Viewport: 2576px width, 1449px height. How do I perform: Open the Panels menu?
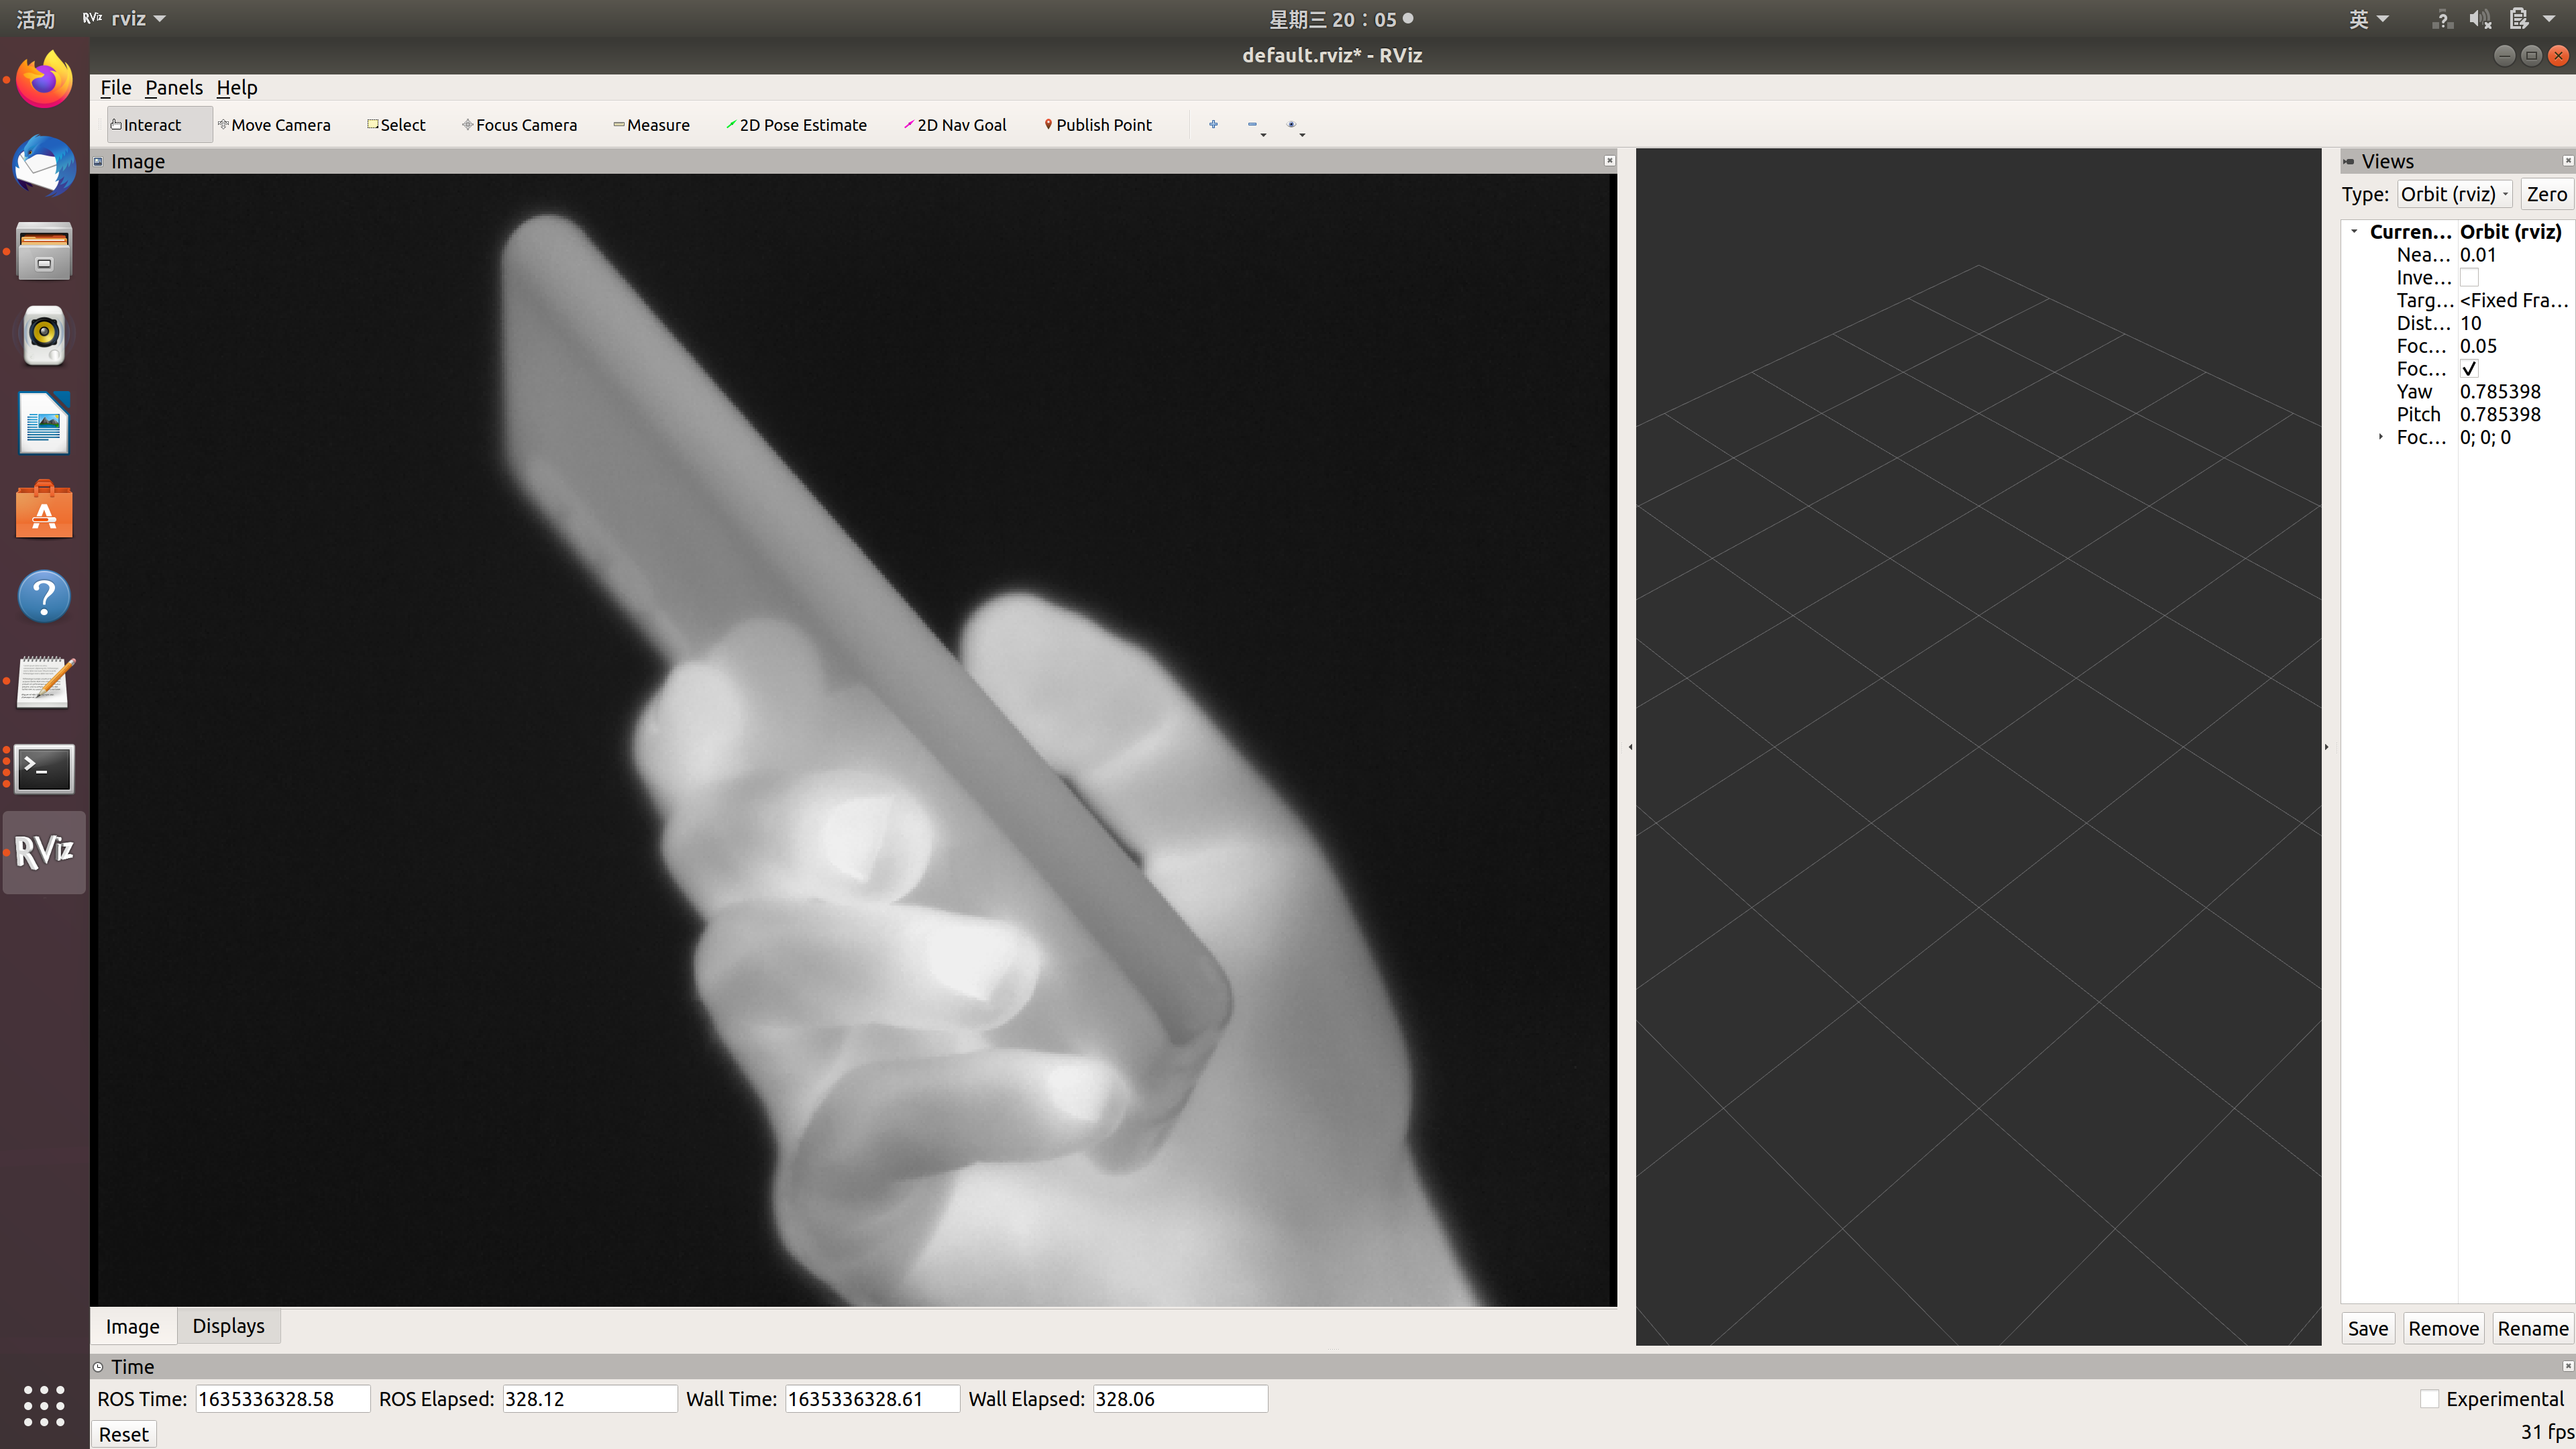[x=173, y=88]
